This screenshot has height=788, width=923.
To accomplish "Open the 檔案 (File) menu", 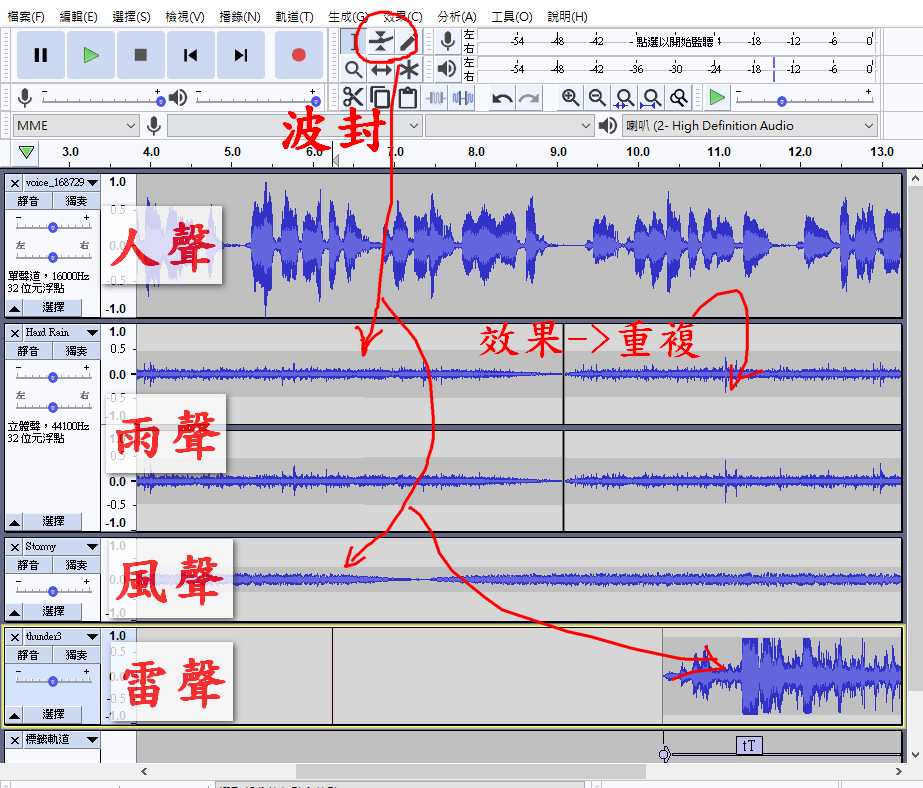I will [x=26, y=17].
